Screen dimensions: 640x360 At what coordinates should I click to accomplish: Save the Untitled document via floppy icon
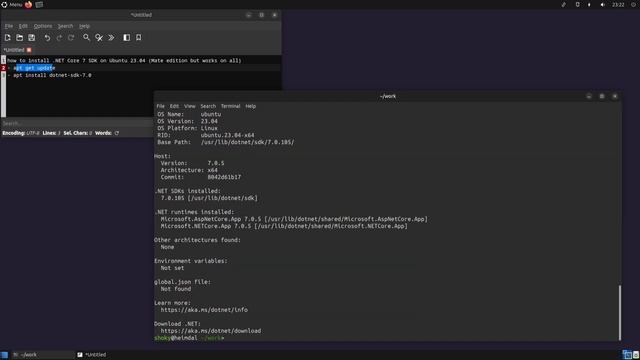(31, 38)
